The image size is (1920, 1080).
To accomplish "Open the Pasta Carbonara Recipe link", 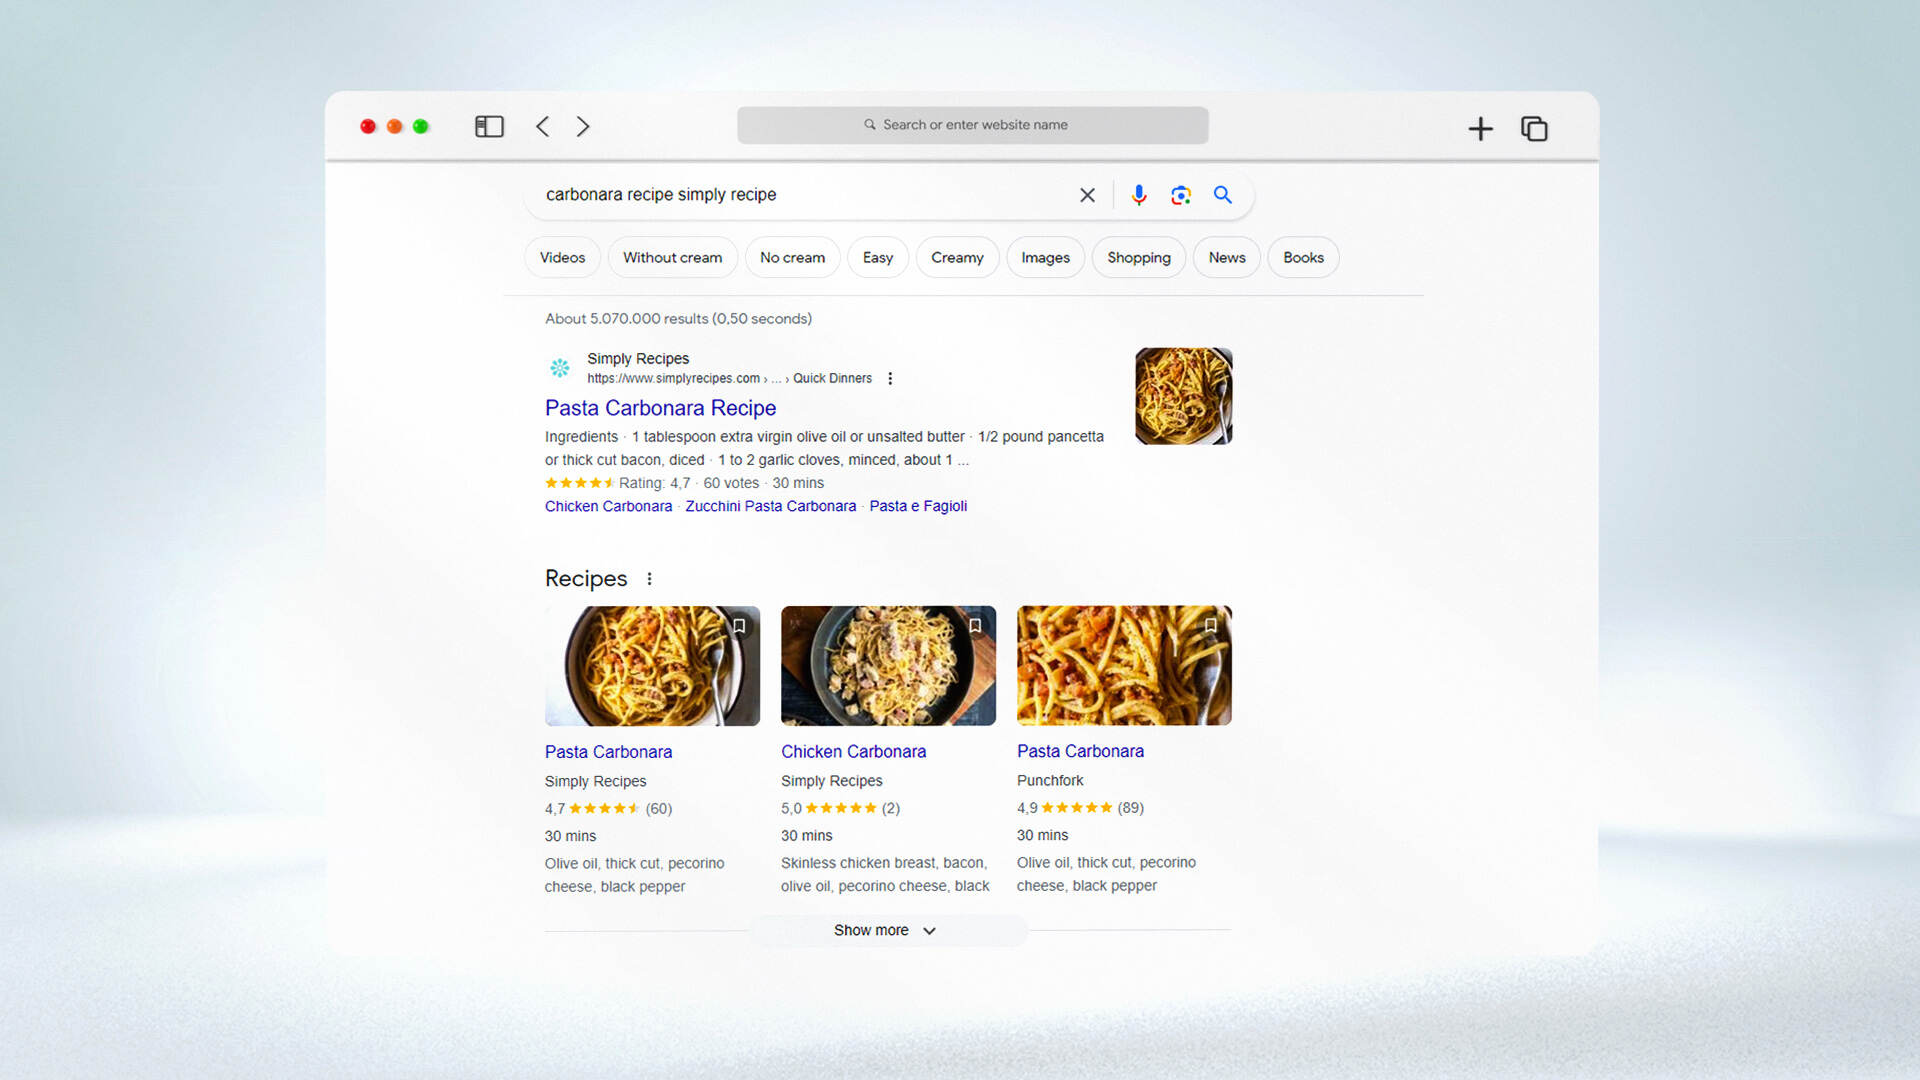I will [x=660, y=408].
